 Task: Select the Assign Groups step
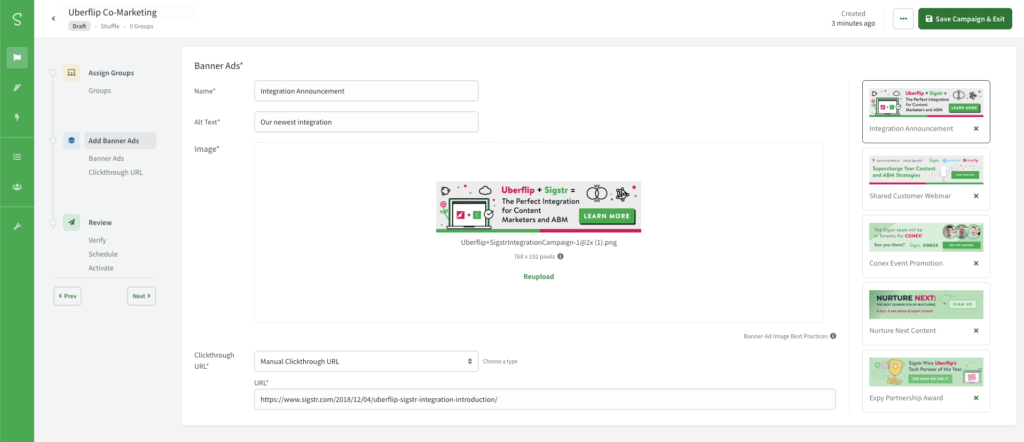coord(111,73)
